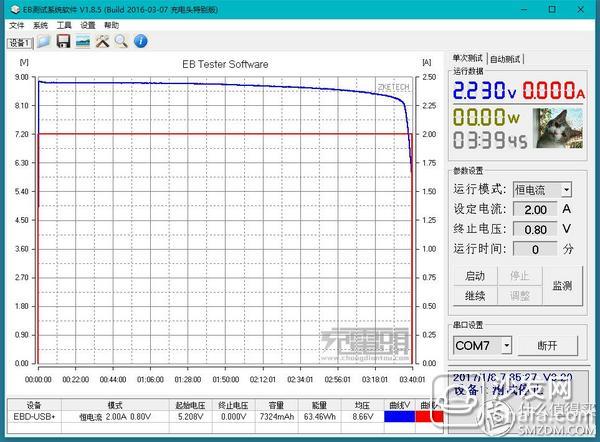Click the cat photo thumbnail

558,129
